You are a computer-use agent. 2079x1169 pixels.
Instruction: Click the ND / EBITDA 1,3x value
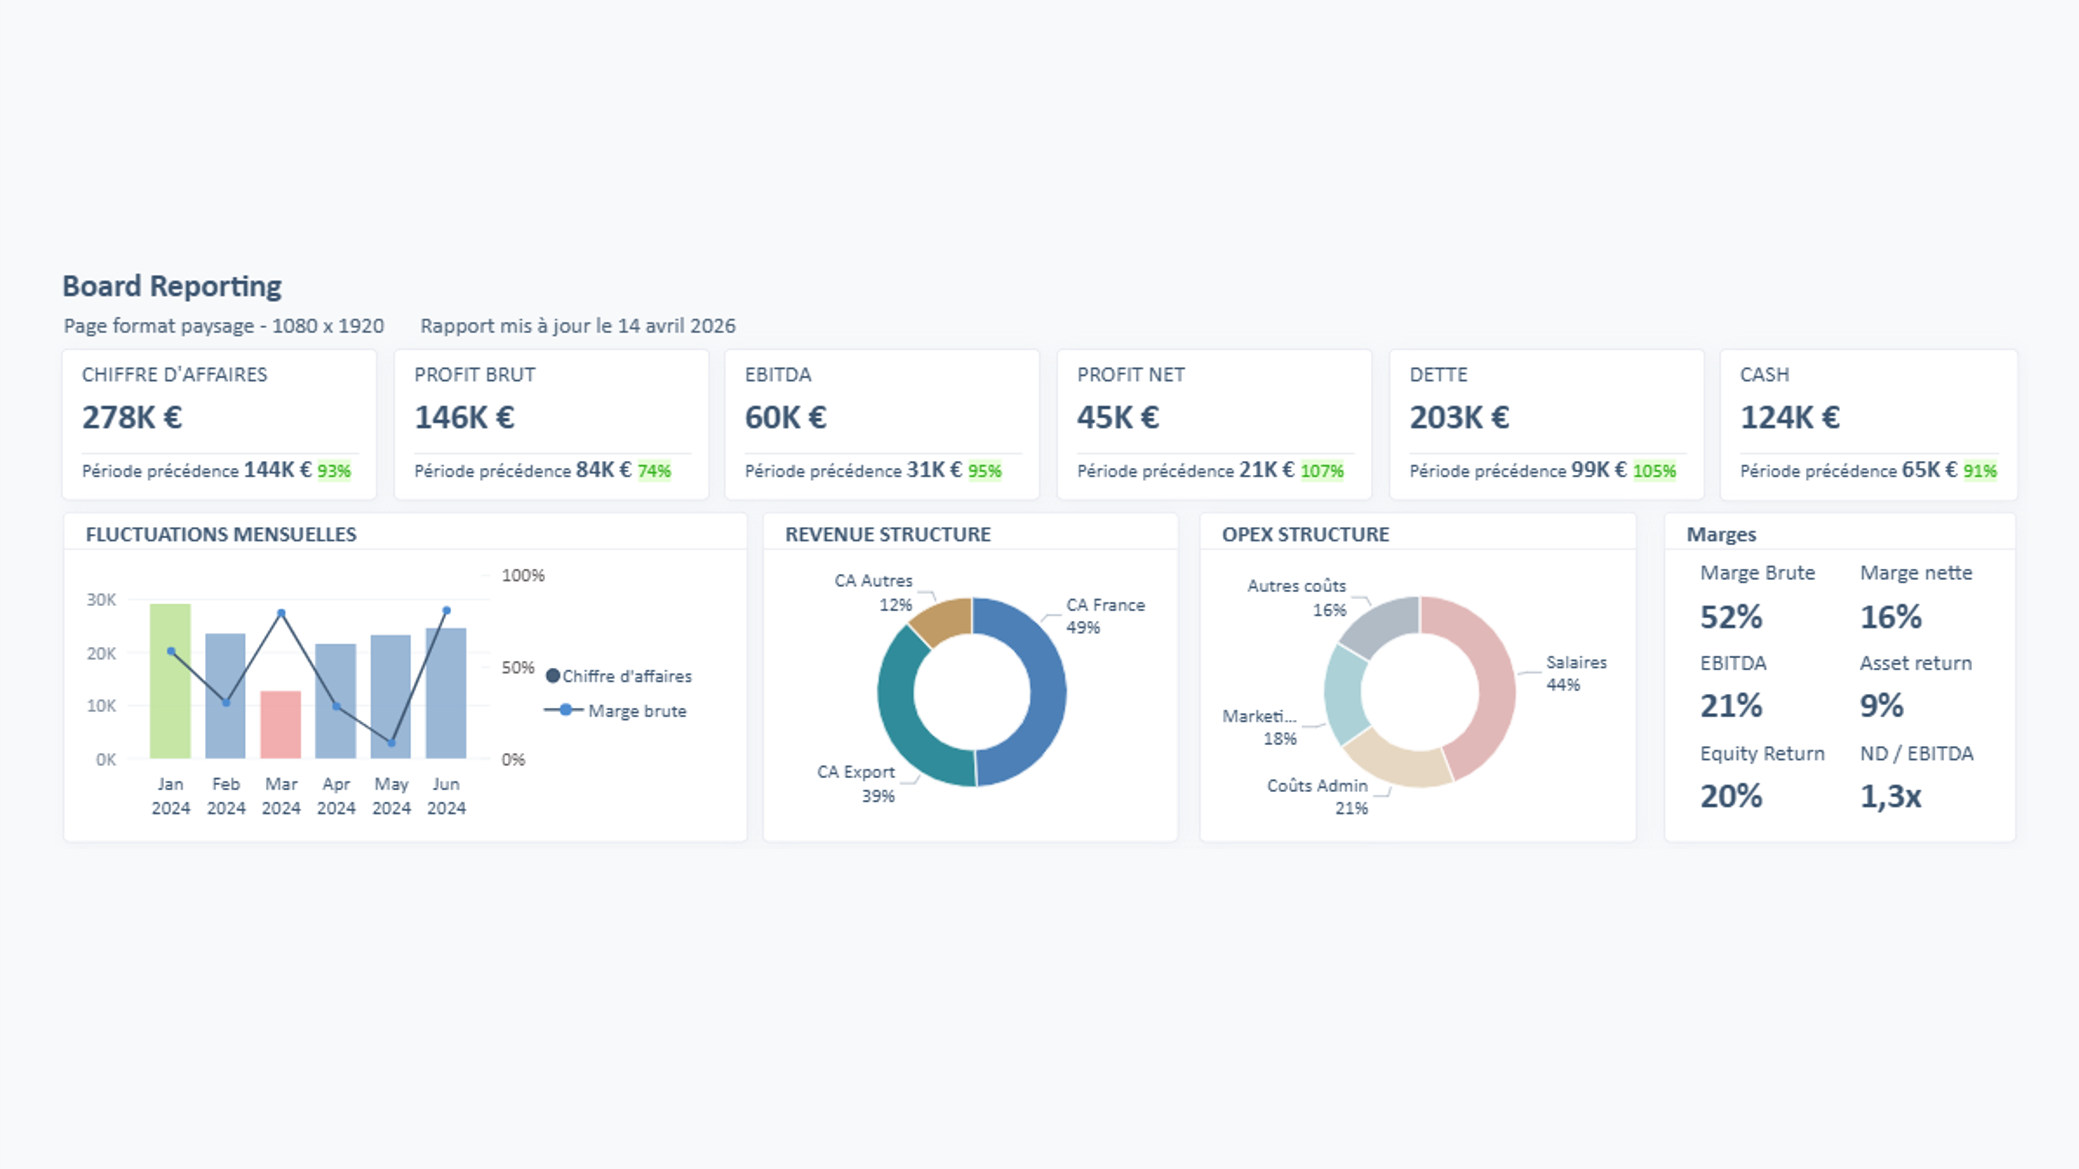click(1890, 796)
